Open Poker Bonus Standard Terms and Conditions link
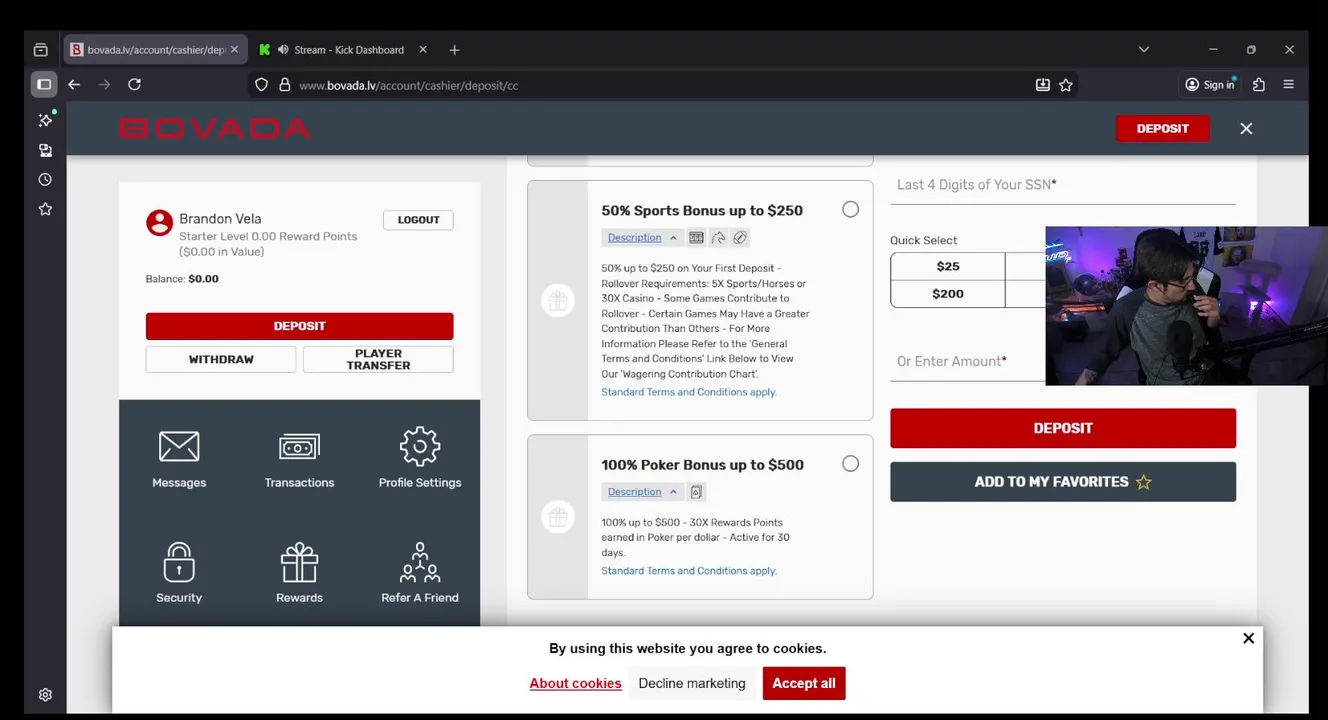 coord(688,571)
